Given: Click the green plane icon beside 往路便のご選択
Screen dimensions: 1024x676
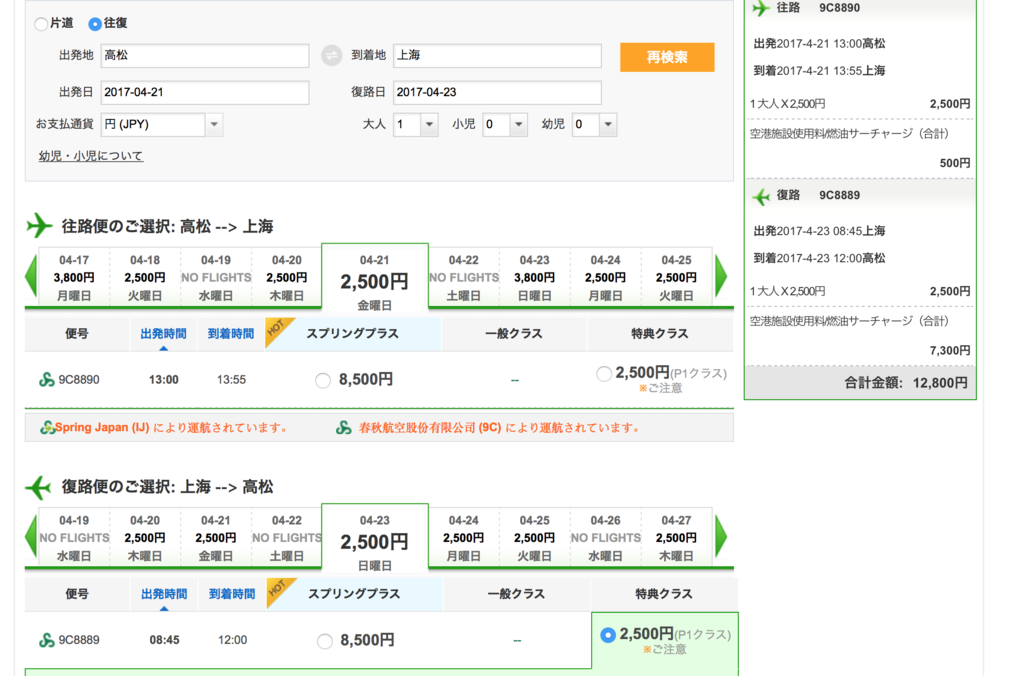Looking at the screenshot, I should click(40, 226).
